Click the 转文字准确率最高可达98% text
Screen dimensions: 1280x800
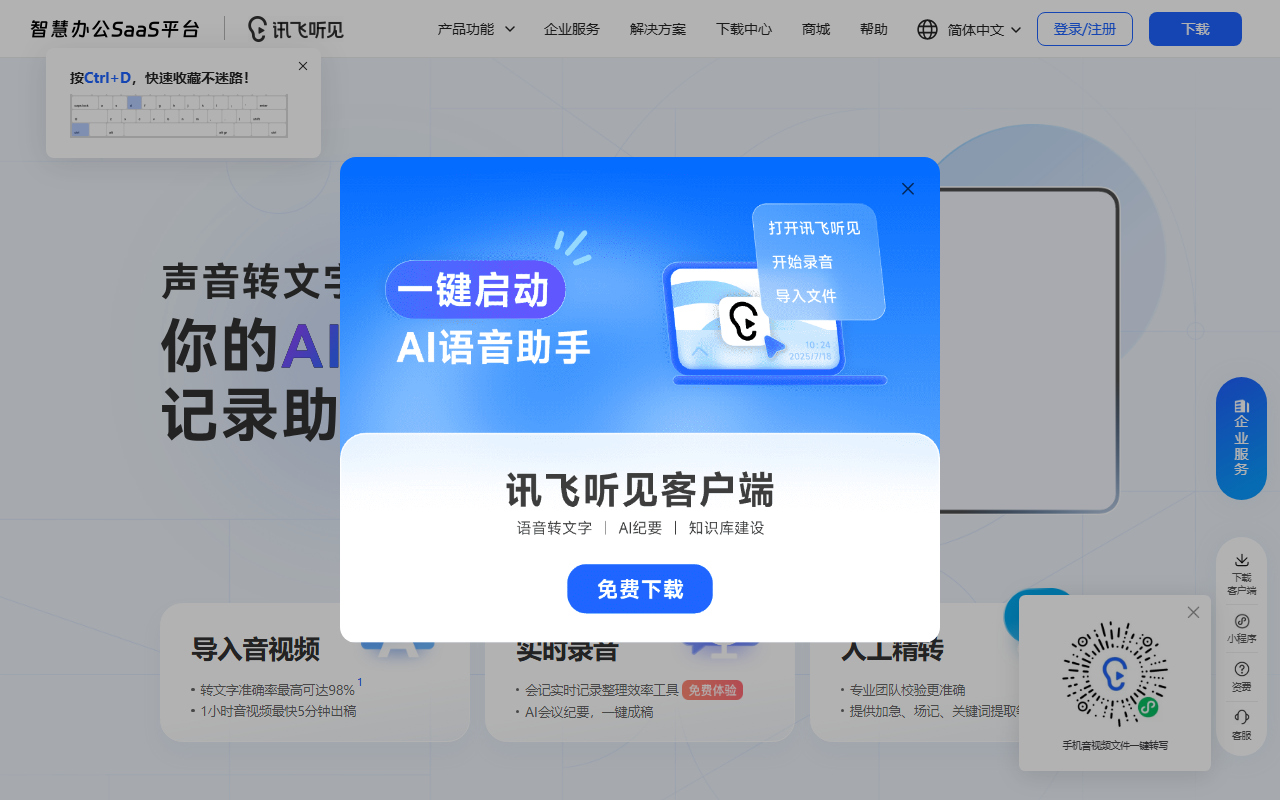pyautogui.click(x=277, y=690)
